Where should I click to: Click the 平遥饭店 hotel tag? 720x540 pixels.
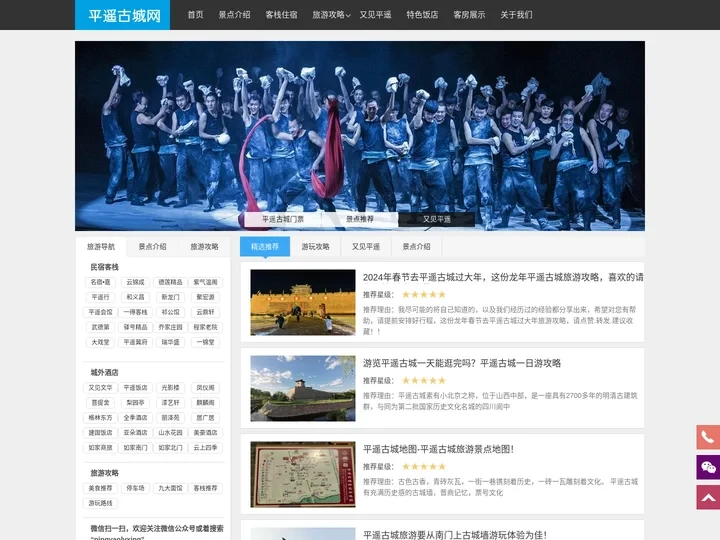[x=135, y=388]
